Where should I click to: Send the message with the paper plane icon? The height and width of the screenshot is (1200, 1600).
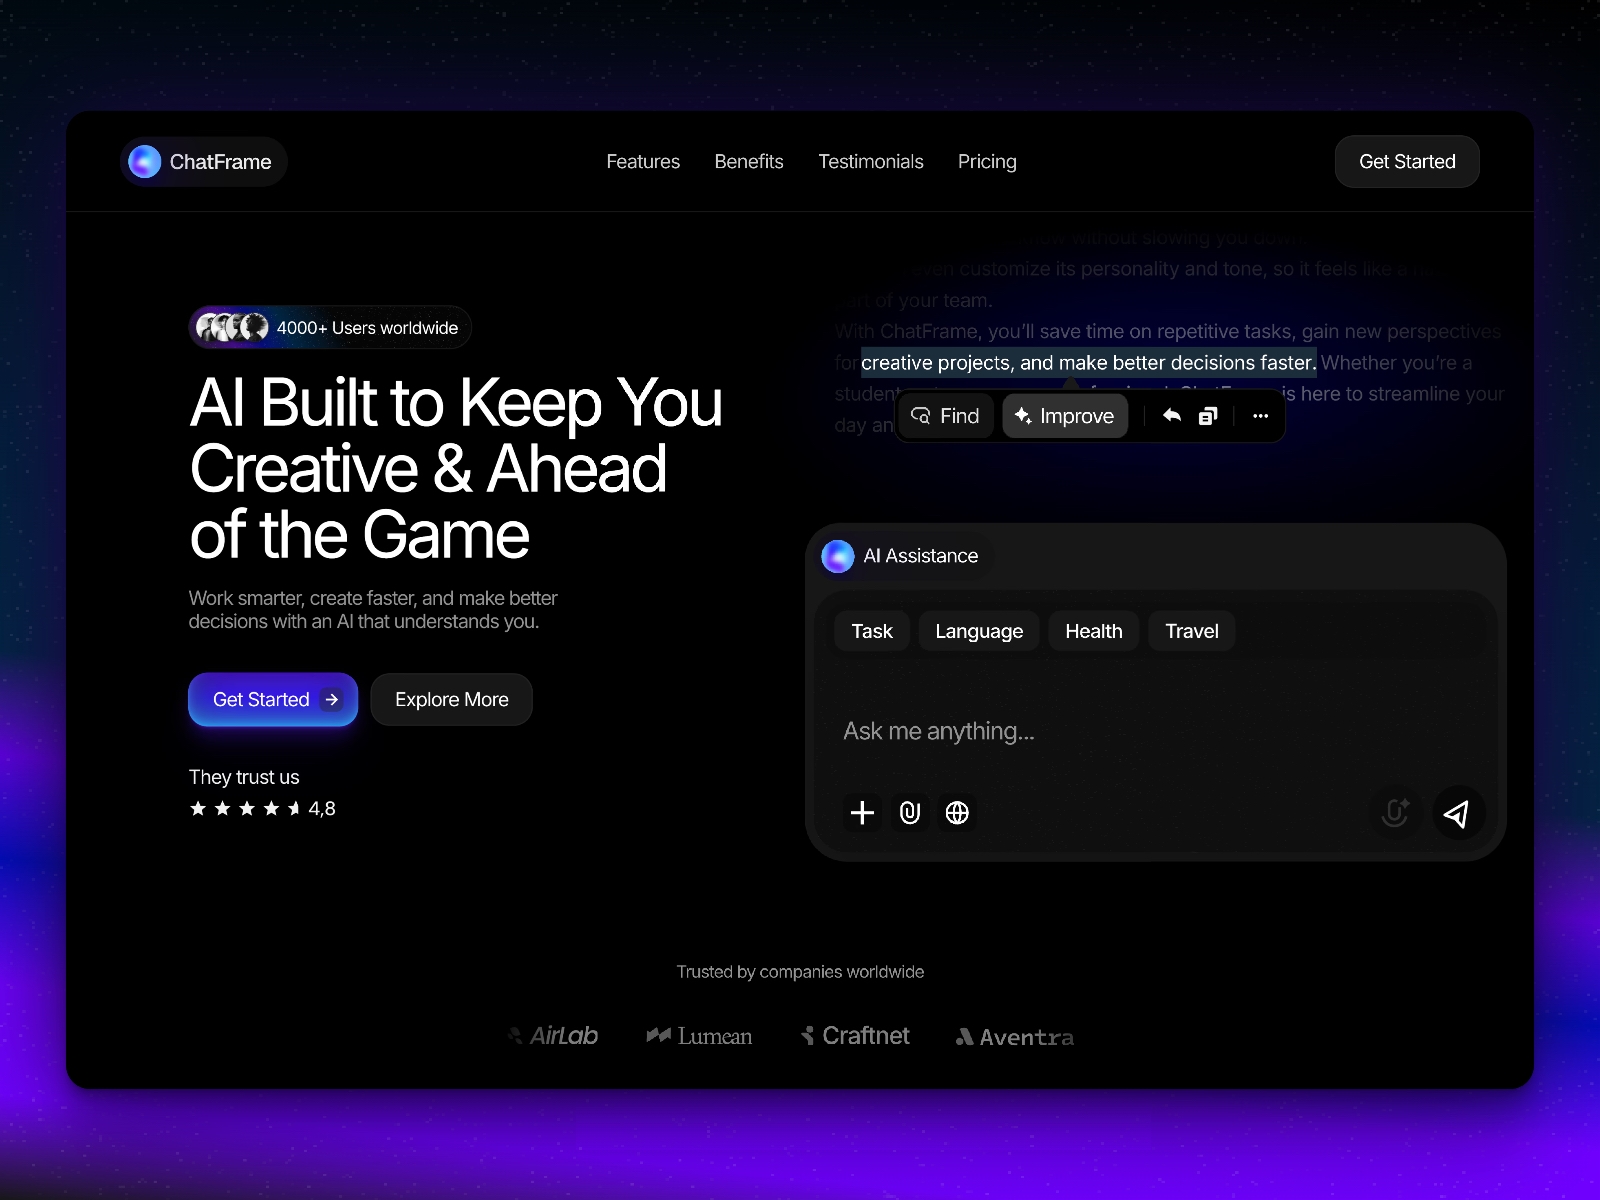1458,813
